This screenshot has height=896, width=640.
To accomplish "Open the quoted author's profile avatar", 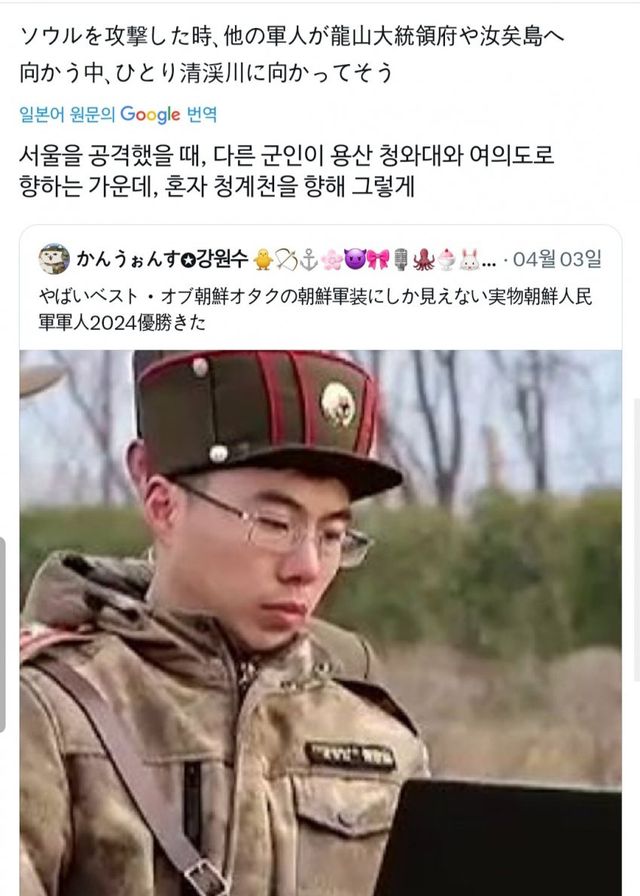I will click(54, 259).
